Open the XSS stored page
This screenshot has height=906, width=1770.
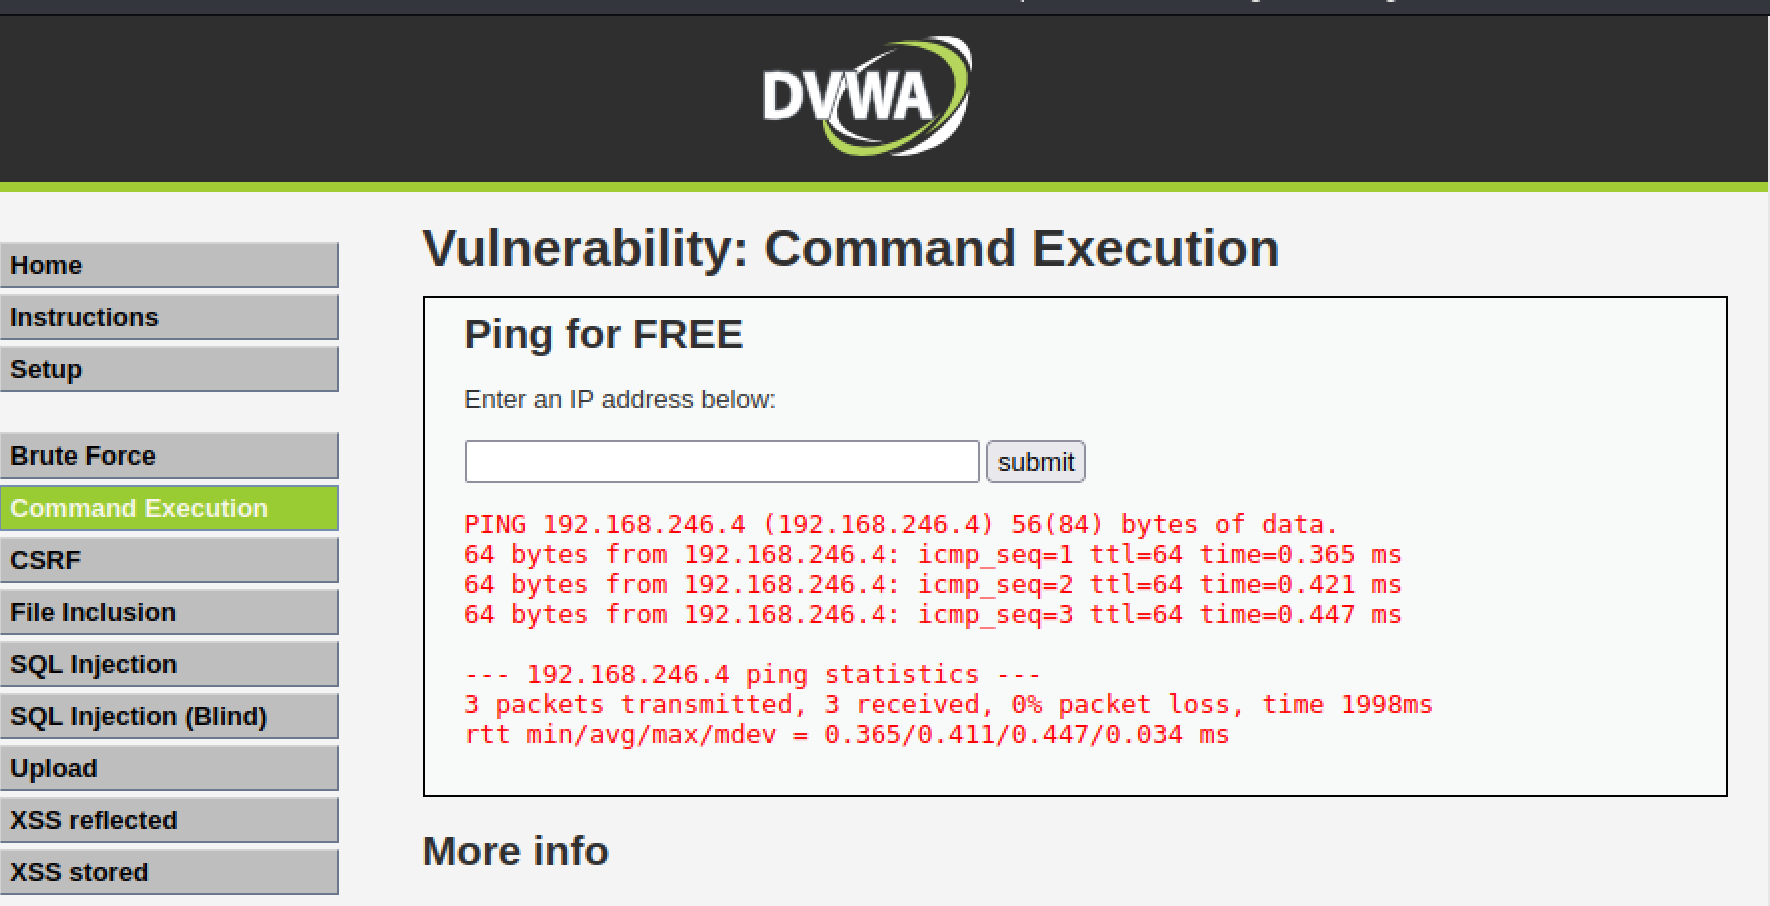click(168, 872)
